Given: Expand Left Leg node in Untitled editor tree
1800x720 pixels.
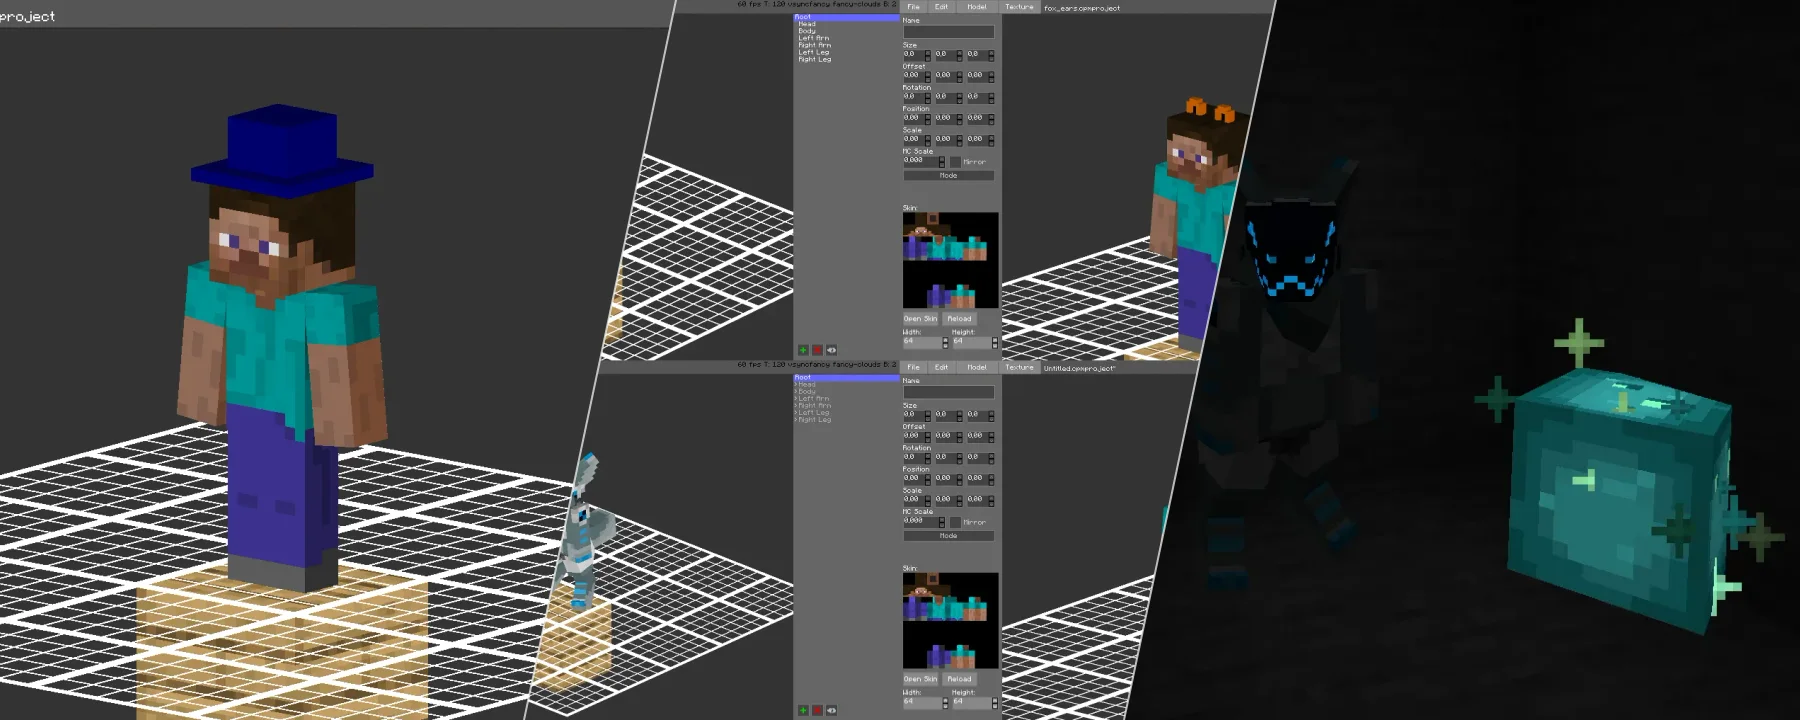Looking at the screenshot, I should click(796, 413).
